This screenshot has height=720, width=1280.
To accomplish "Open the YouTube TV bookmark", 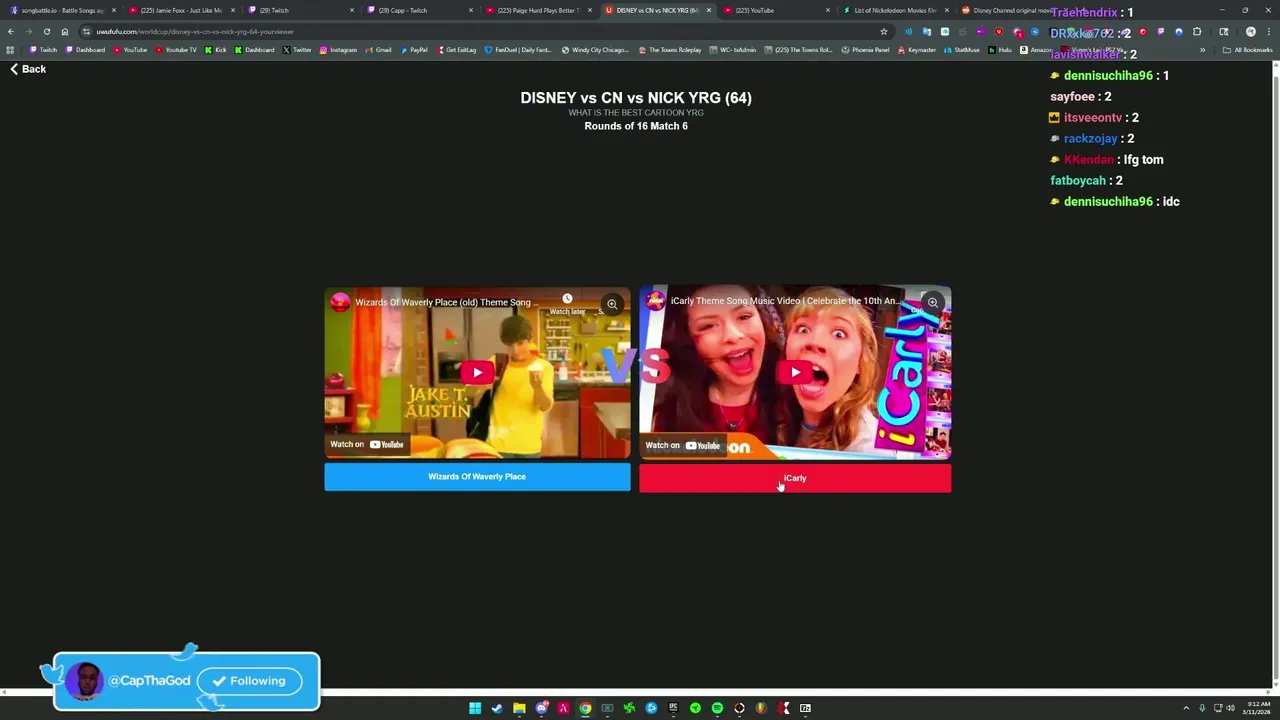I will pyautogui.click(x=176, y=50).
